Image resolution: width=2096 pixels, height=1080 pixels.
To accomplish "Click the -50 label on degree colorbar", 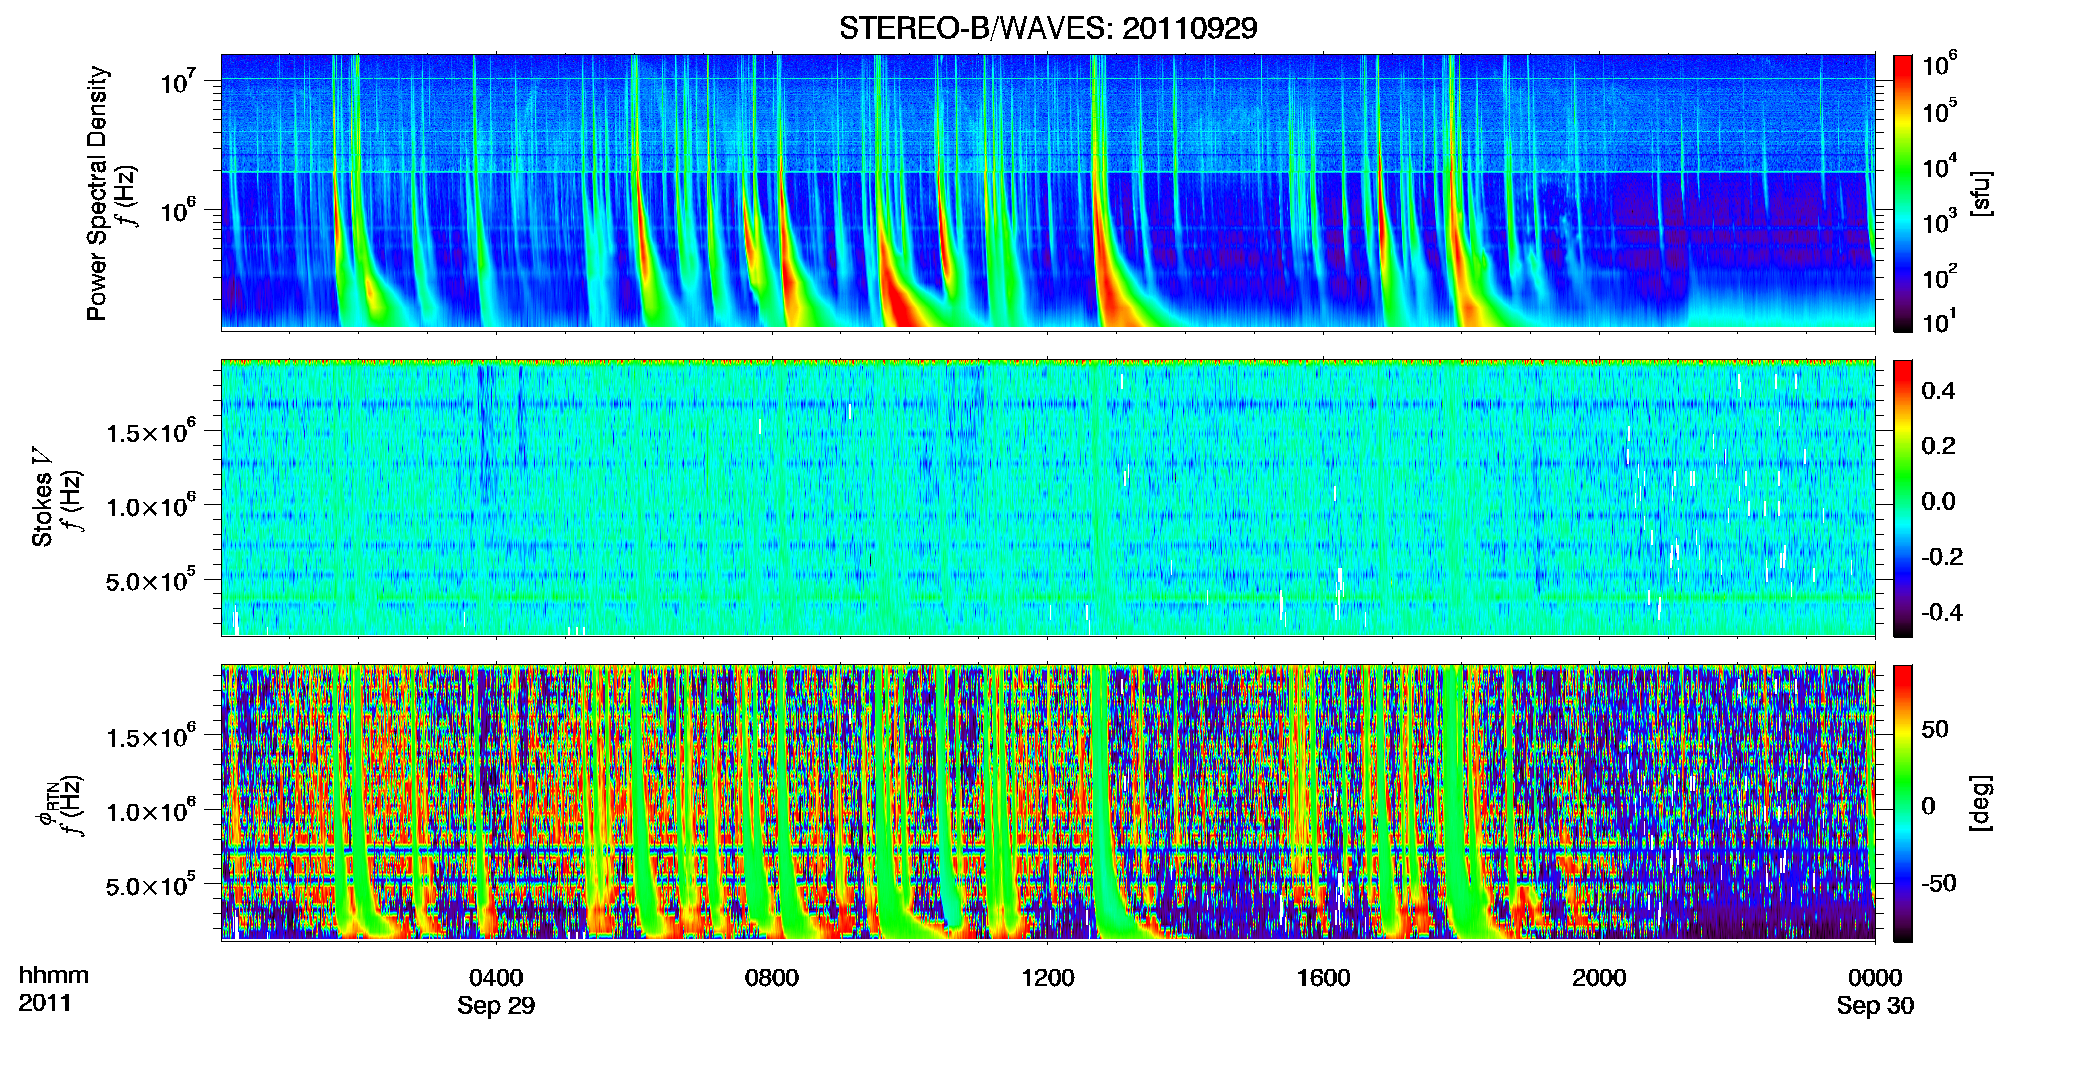I will point(1939,884).
